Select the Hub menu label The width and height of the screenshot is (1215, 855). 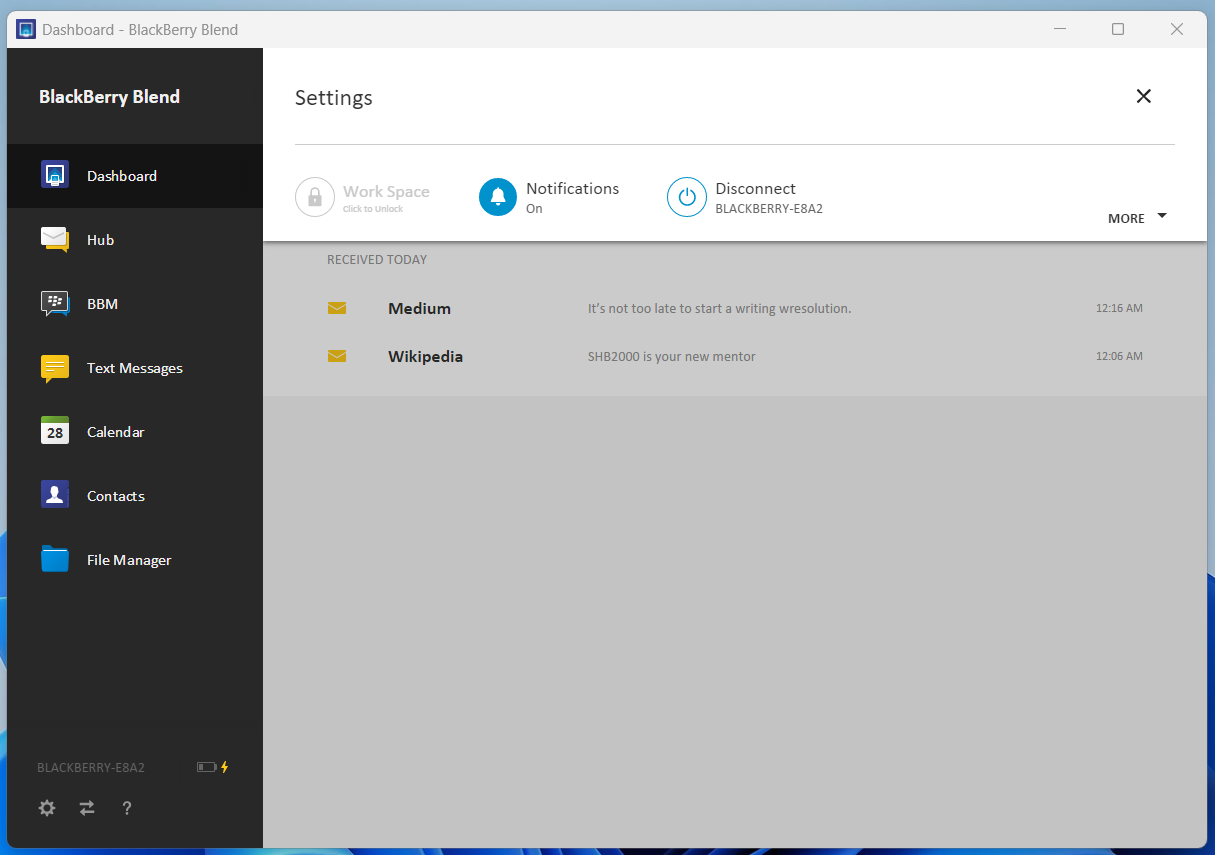click(100, 240)
